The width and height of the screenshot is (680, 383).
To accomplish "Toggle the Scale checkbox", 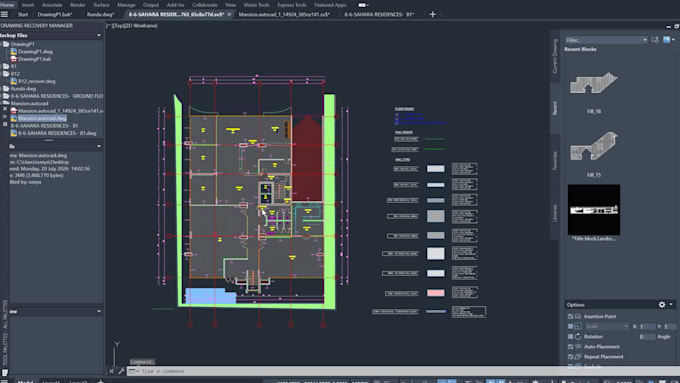I will coord(570,326).
